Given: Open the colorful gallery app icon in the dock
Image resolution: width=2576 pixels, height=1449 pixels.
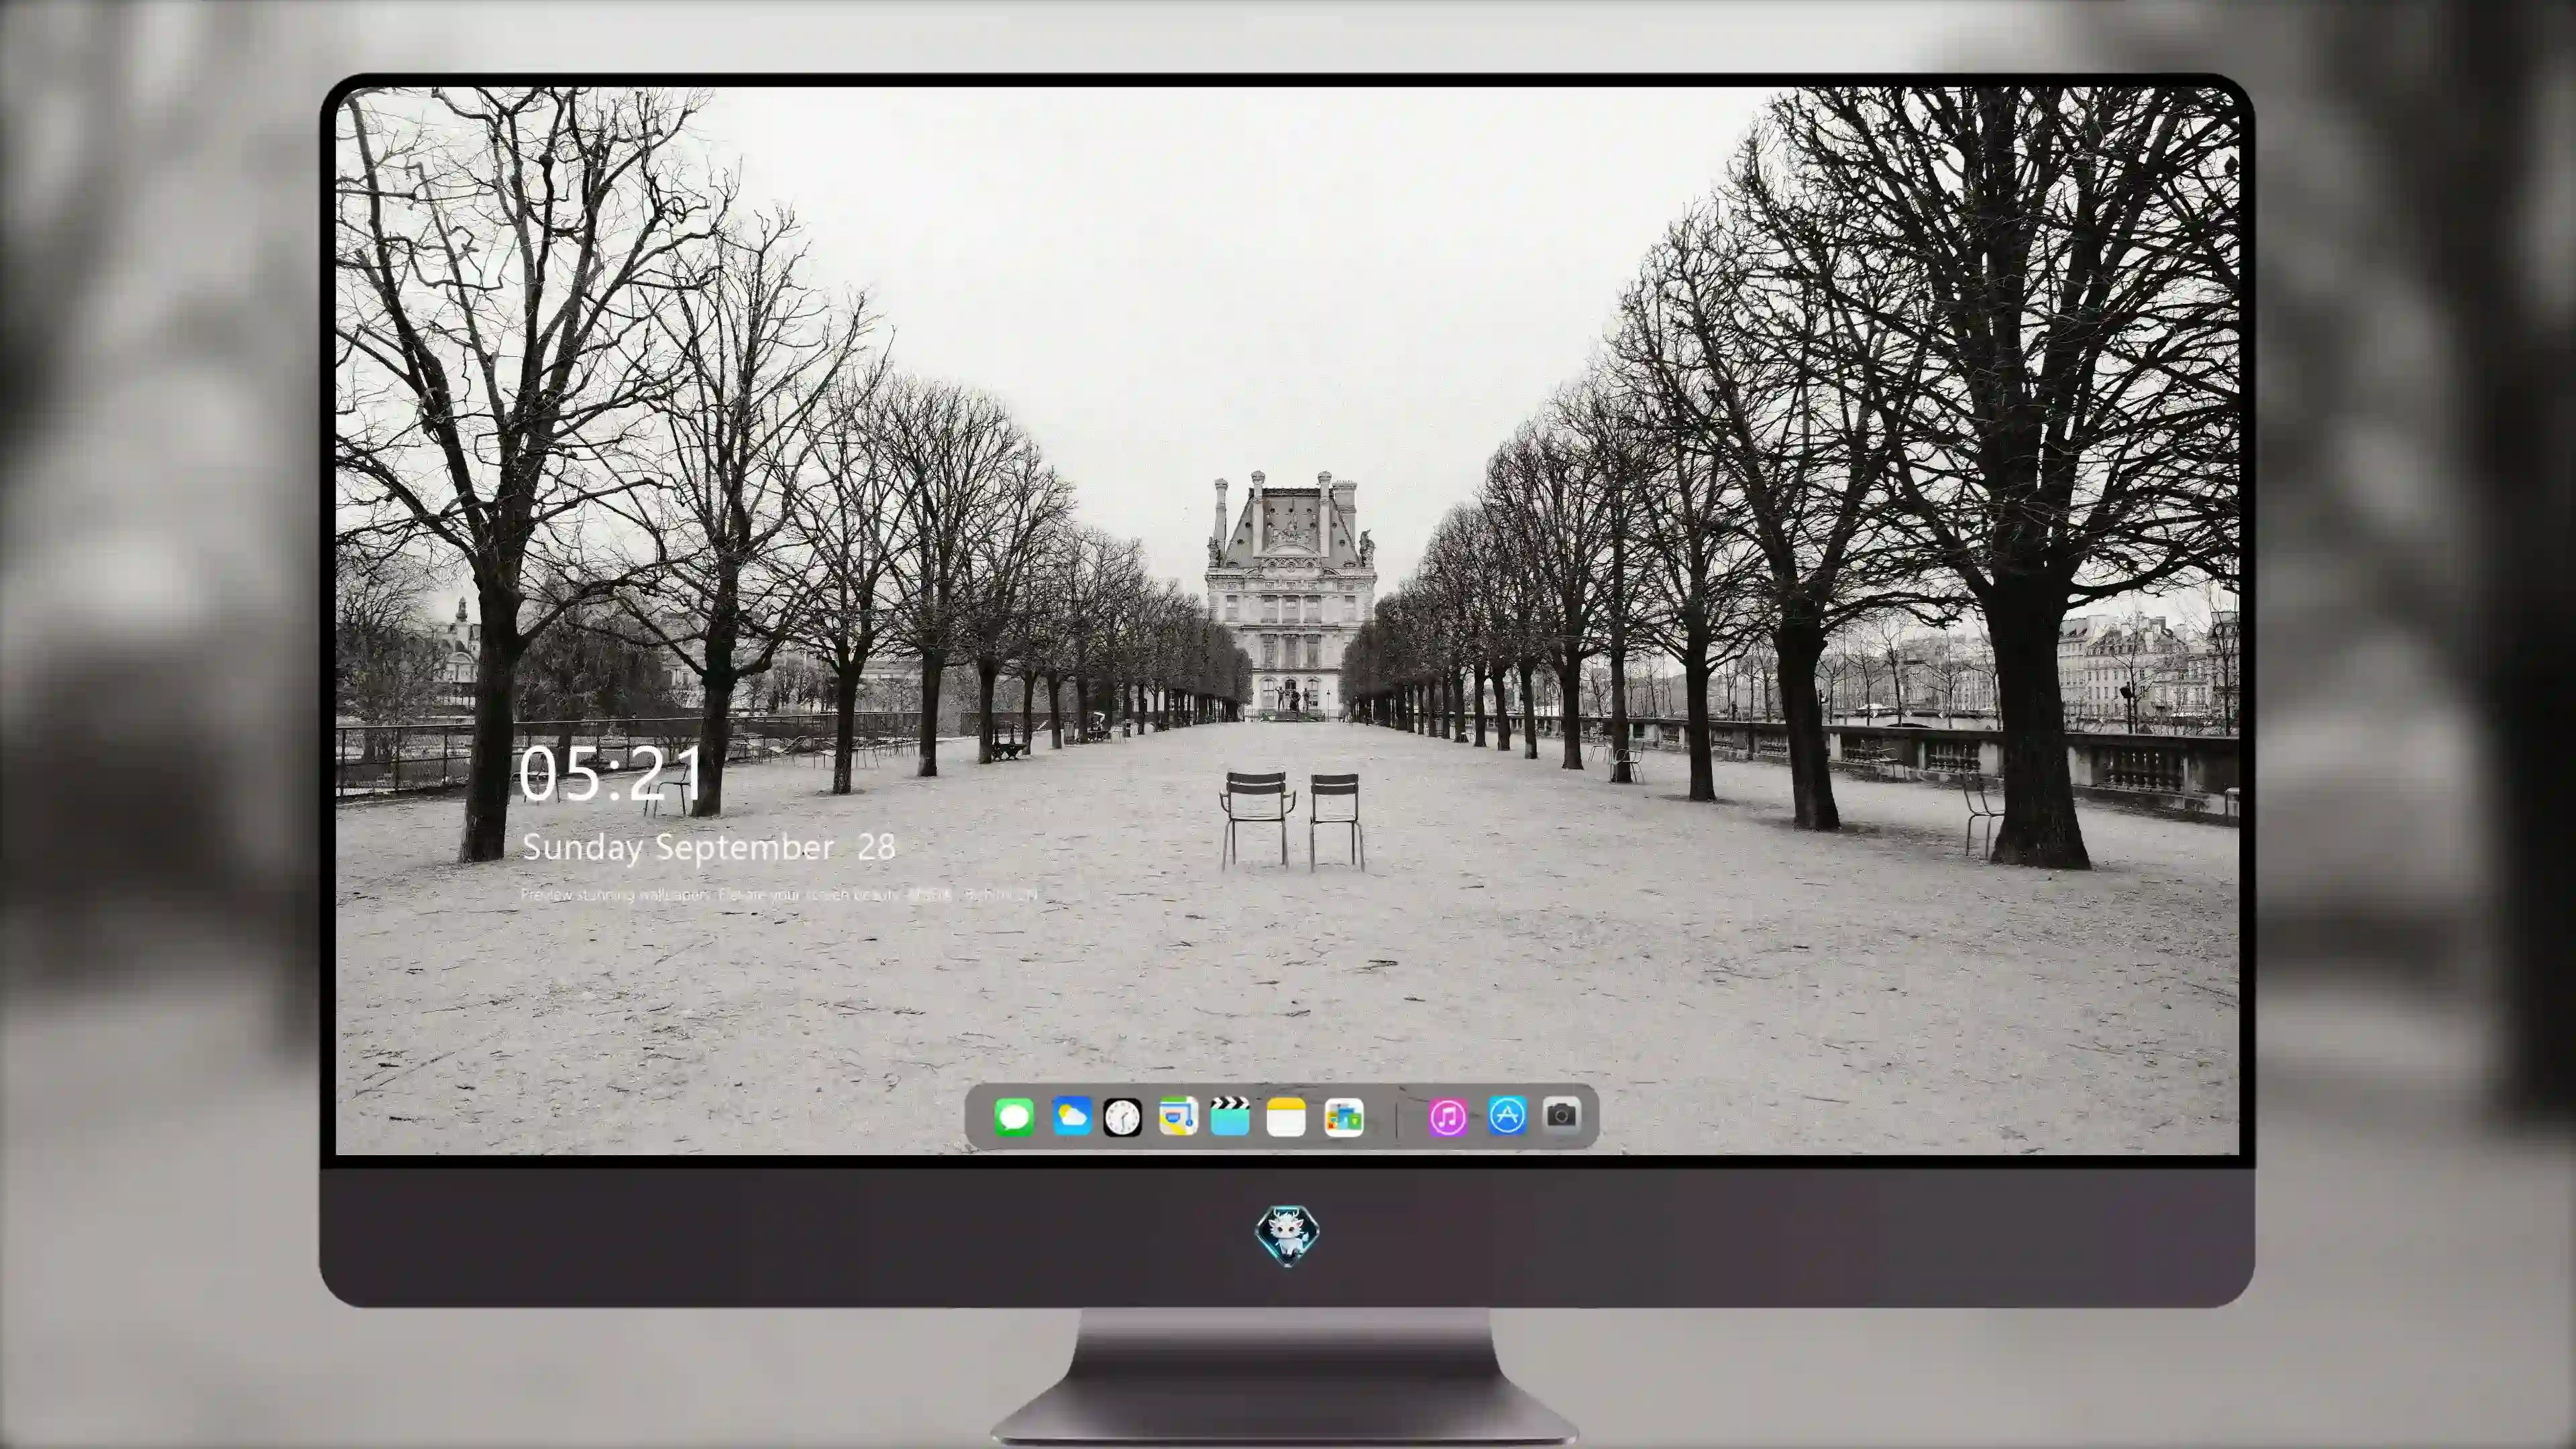Looking at the screenshot, I should (x=1344, y=1117).
